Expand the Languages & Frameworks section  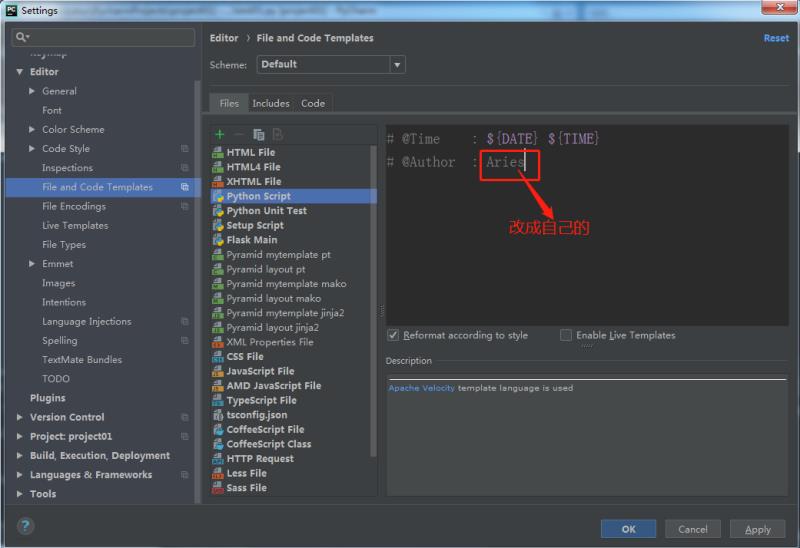(x=19, y=475)
